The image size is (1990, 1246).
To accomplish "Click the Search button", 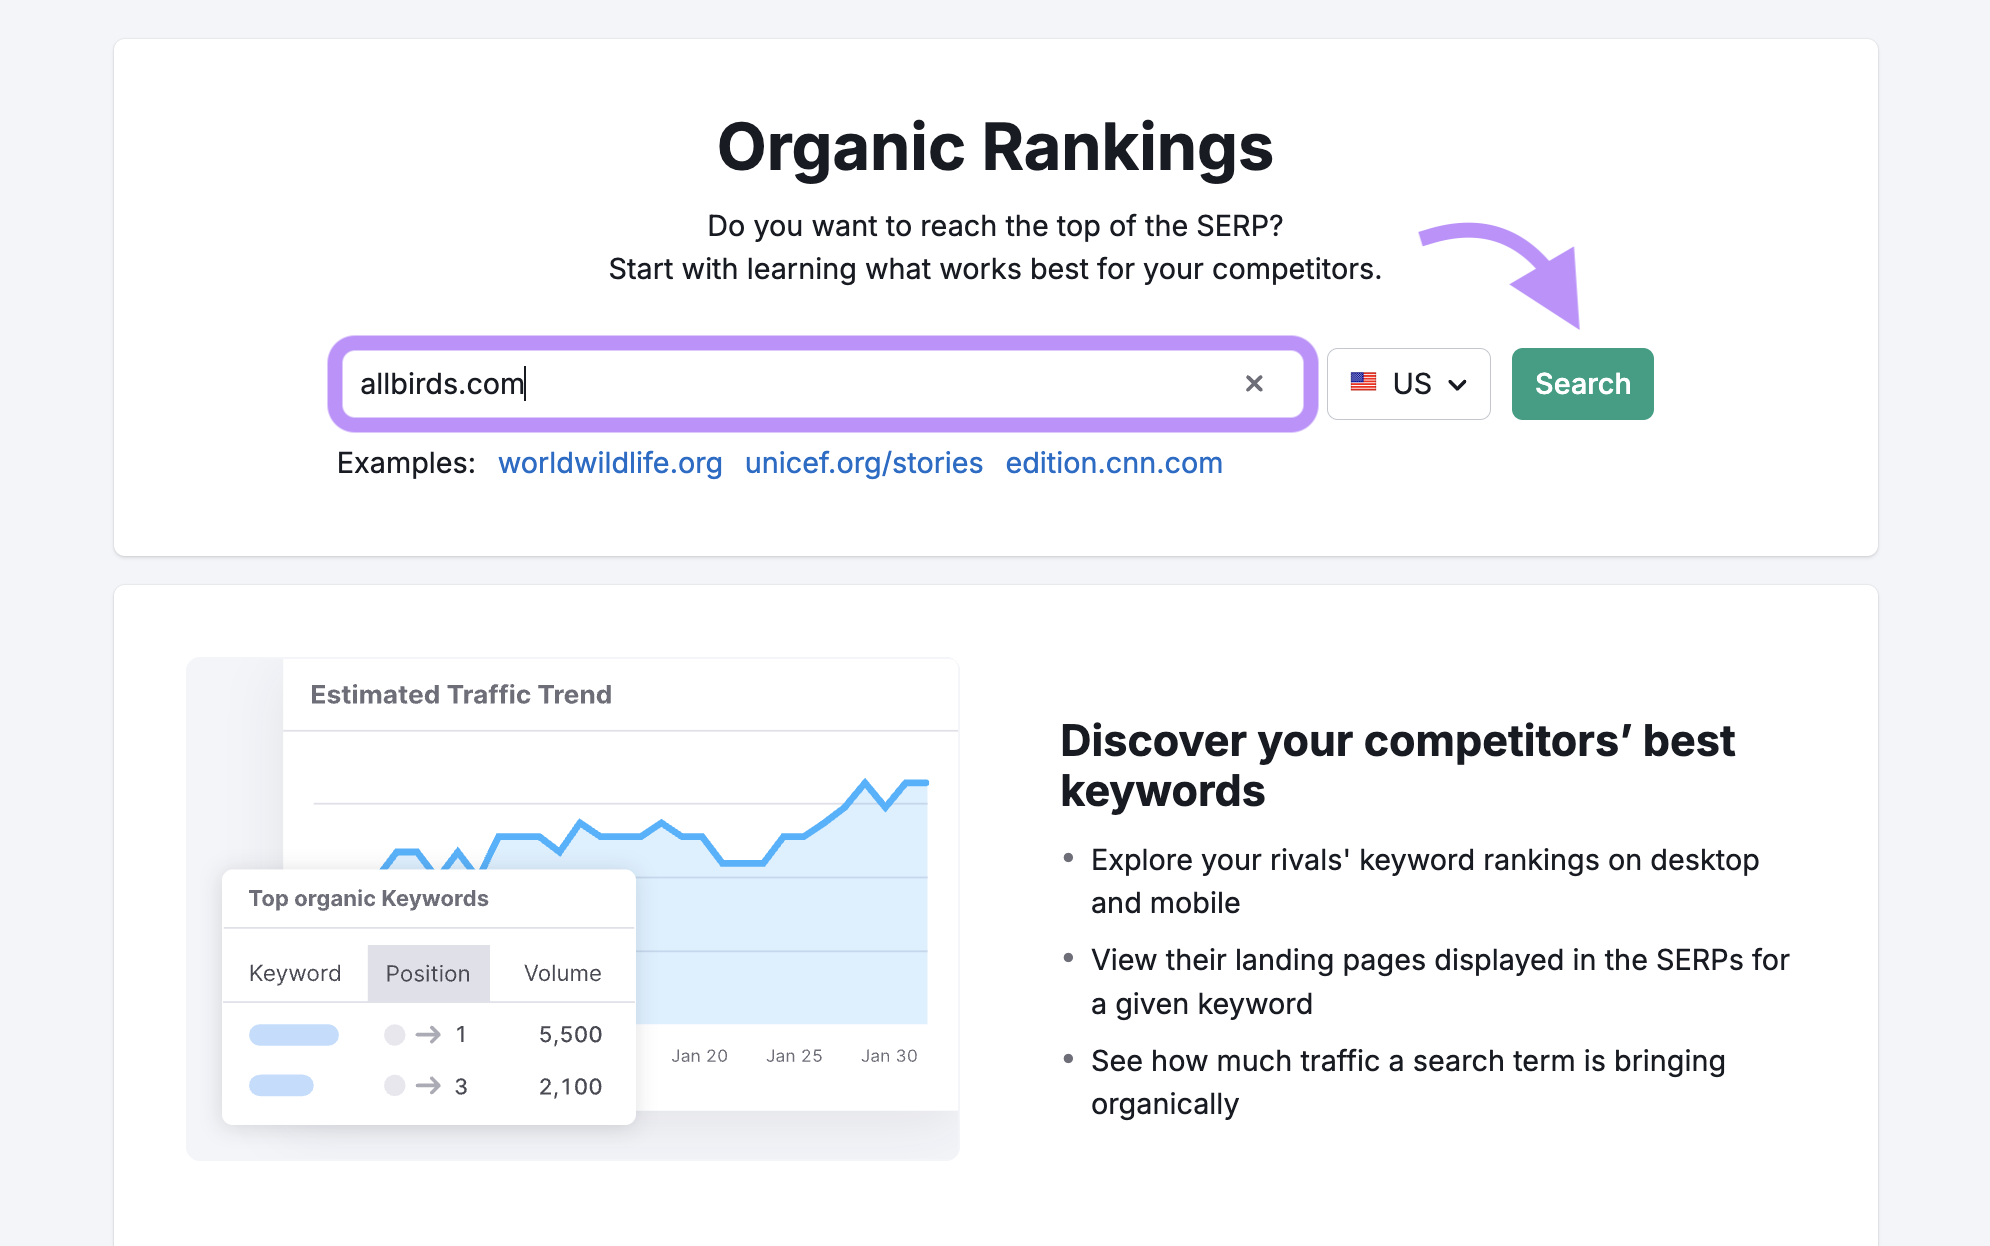I will point(1581,383).
